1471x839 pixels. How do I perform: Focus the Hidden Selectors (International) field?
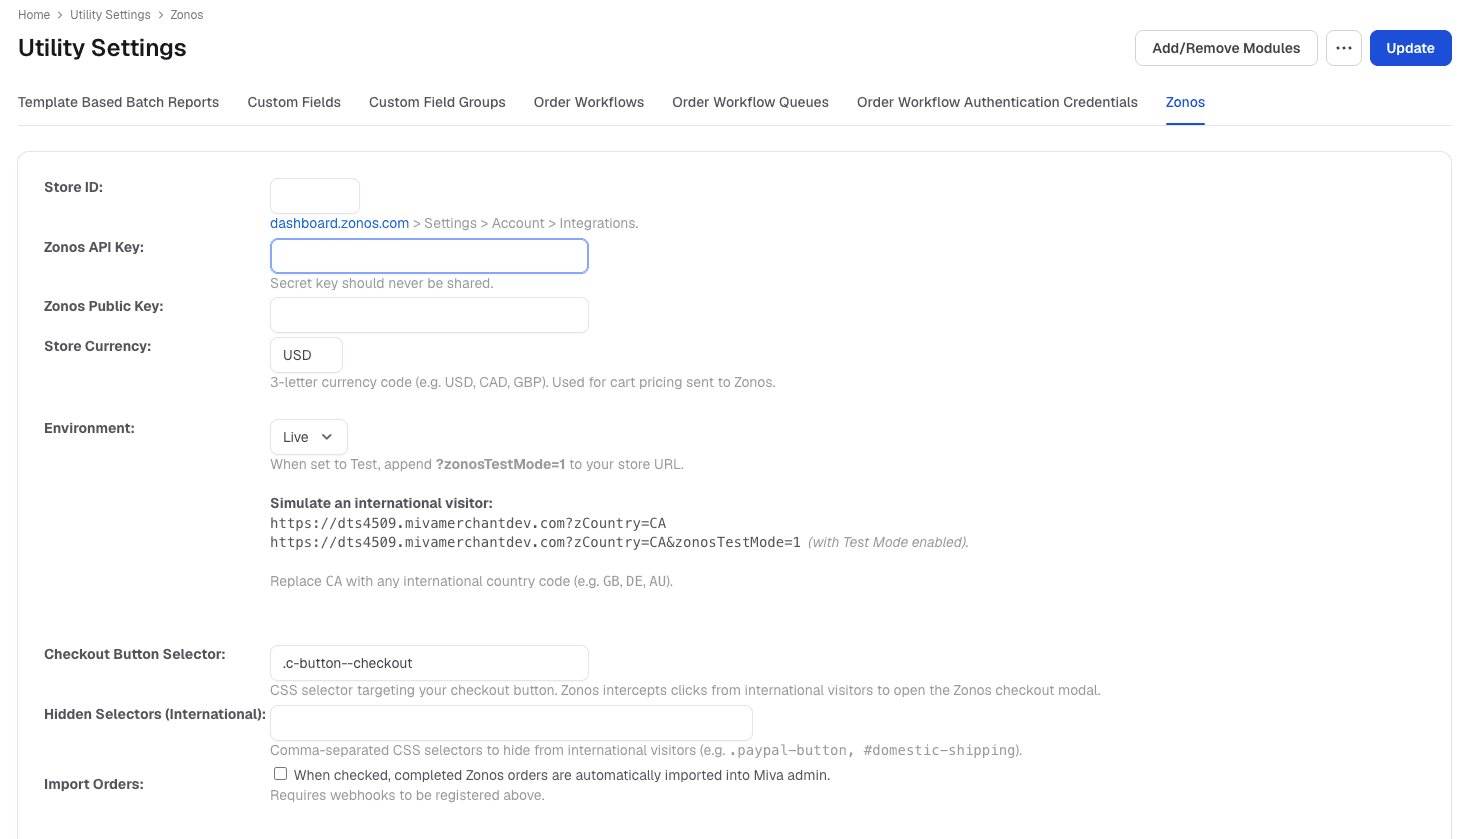[x=511, y=723]
